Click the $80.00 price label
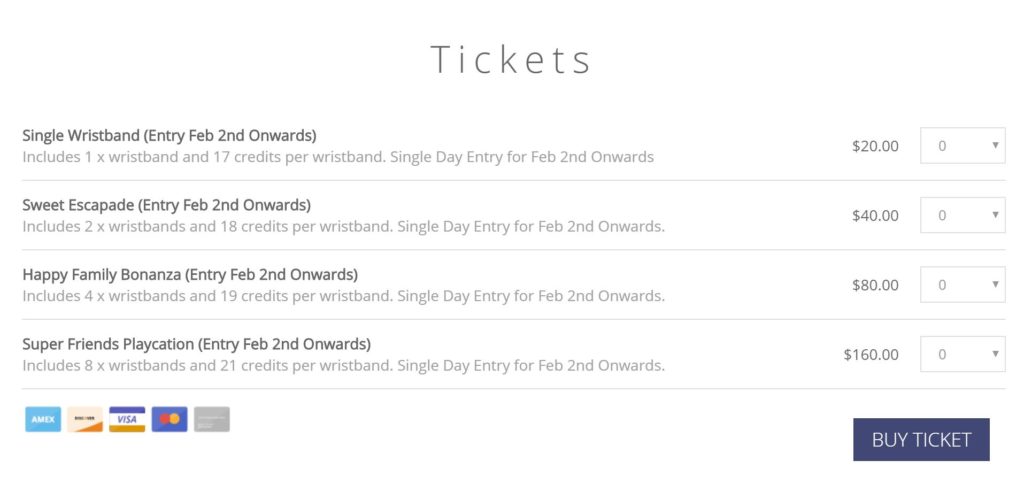 coord(875,285)
